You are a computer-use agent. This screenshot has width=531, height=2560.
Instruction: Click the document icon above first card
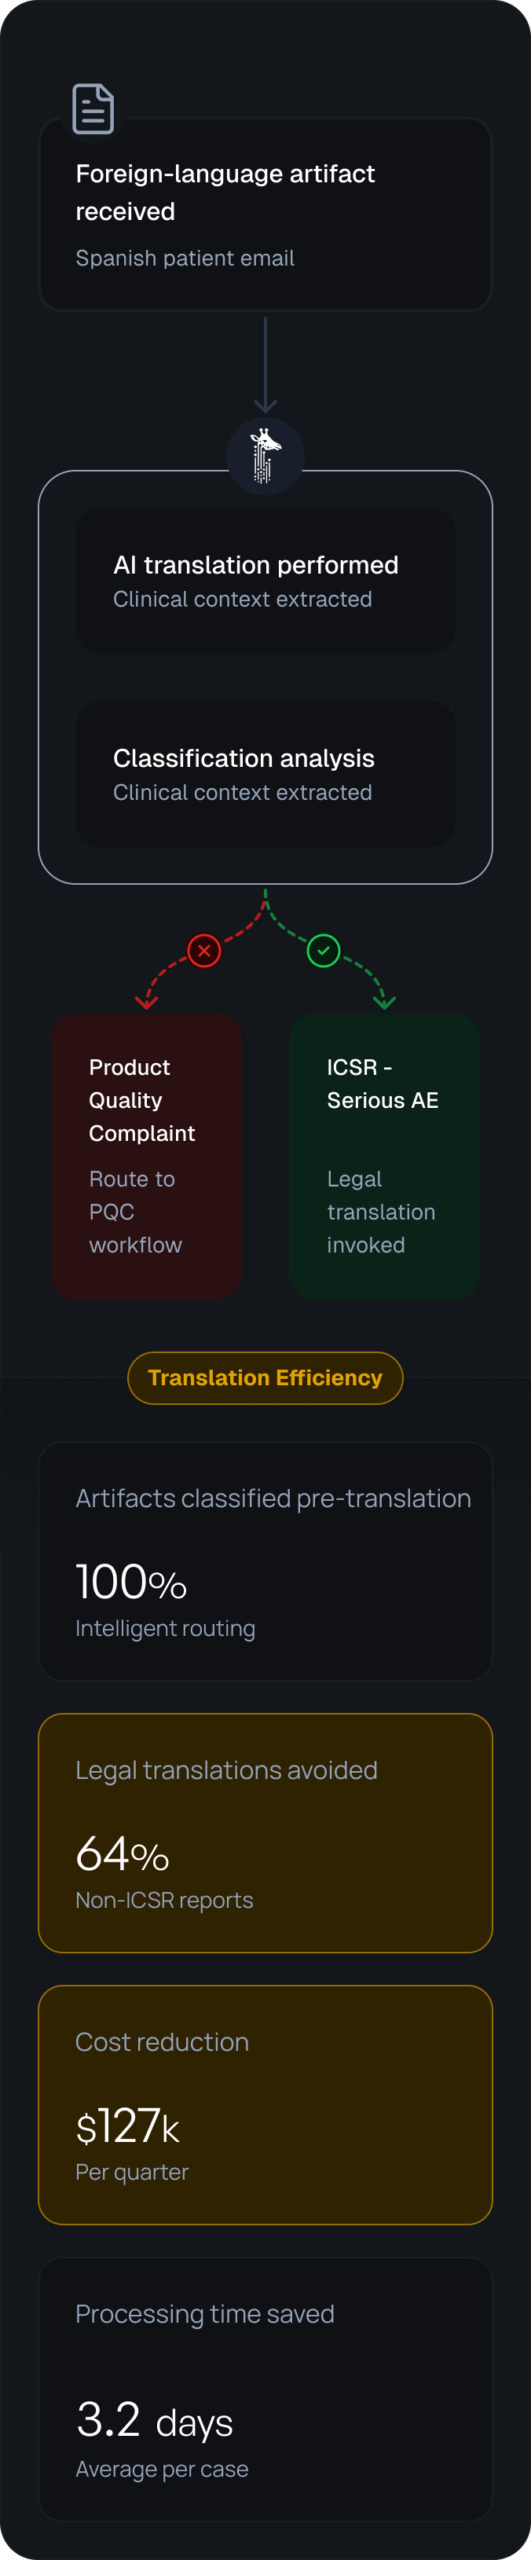click(x=93, y=109)
